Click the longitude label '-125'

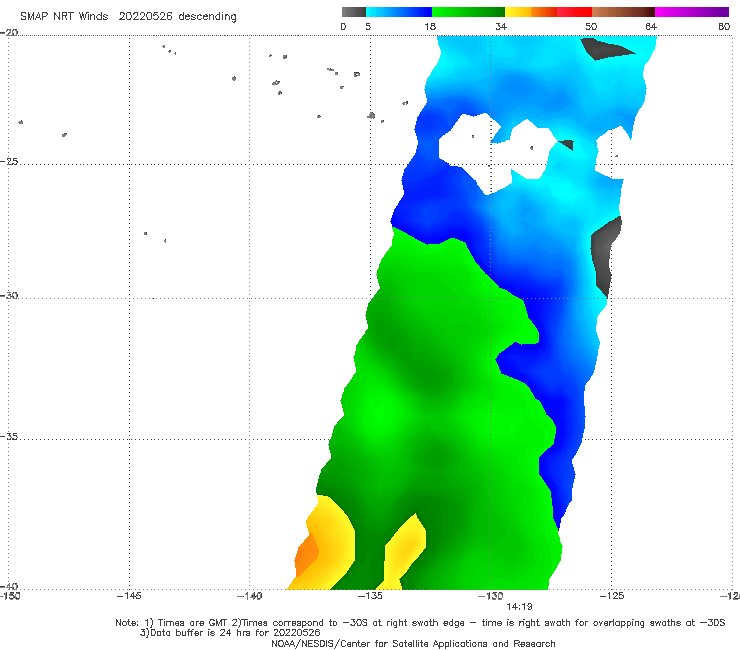point(611,596)
